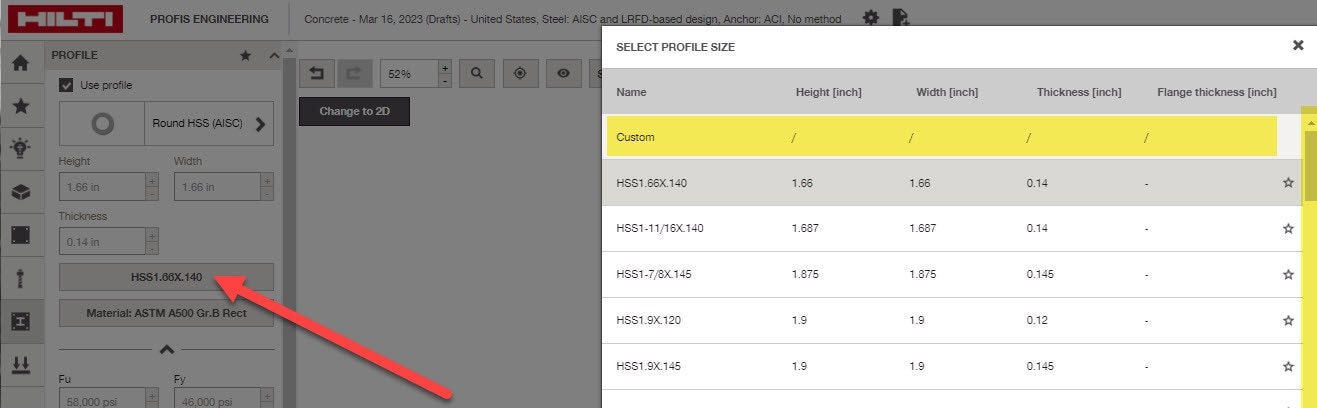
Task: Star the HSS1.9X.120 profile size
Action: tap(1288, 321)
